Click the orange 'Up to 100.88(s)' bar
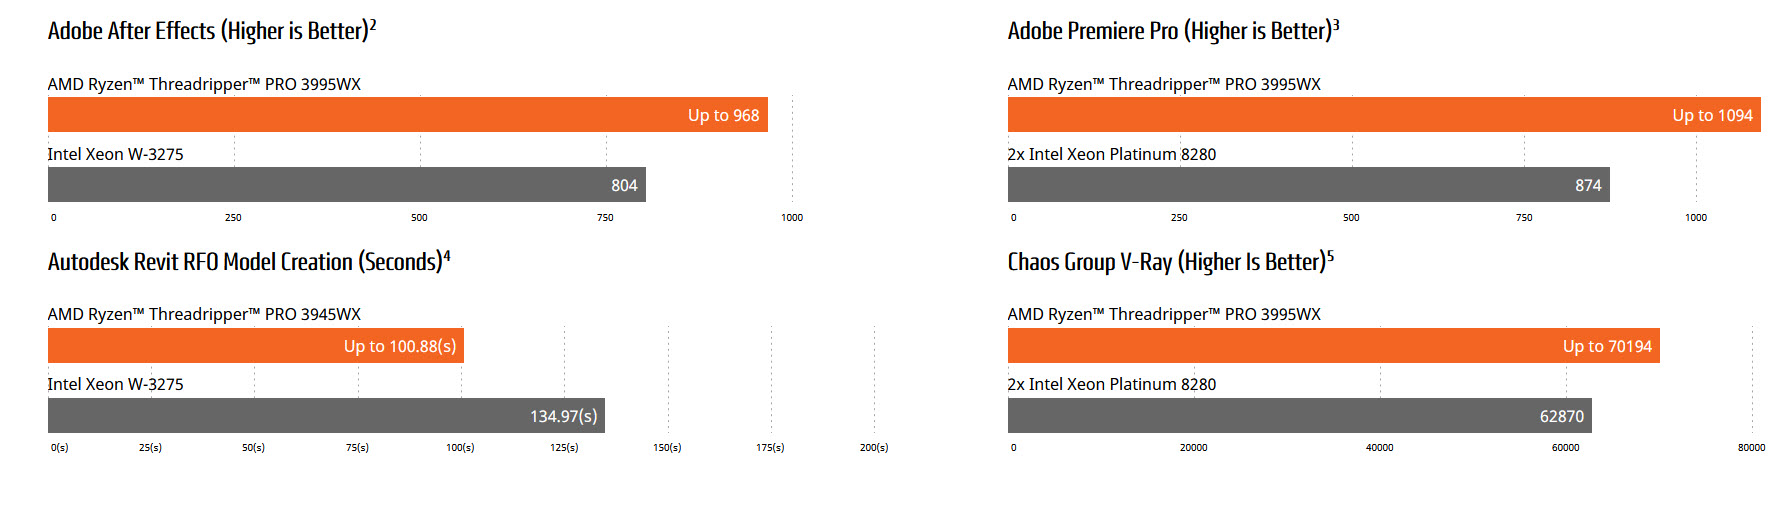This screenshot has height=511, width=1791. (255, 346)
